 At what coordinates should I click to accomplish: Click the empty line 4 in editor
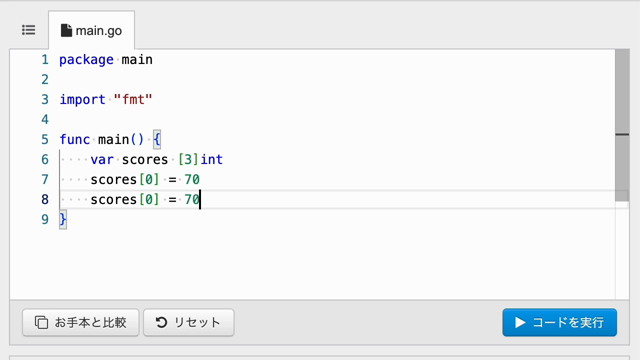coord(327,120)
